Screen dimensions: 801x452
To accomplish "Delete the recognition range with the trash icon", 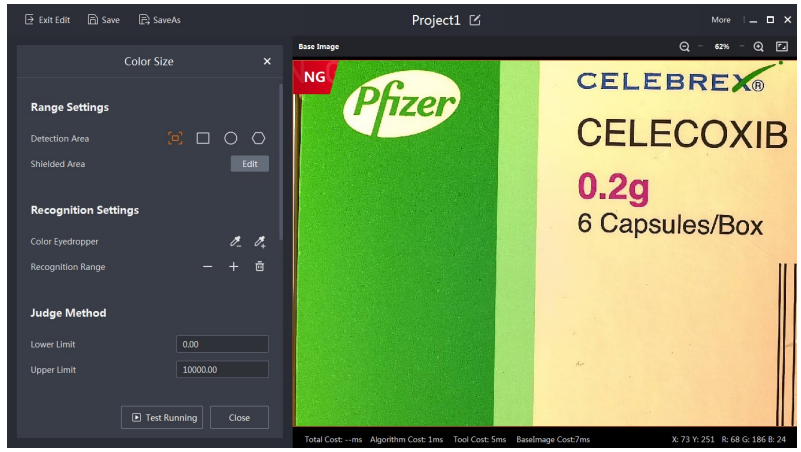I will (260, 266).
